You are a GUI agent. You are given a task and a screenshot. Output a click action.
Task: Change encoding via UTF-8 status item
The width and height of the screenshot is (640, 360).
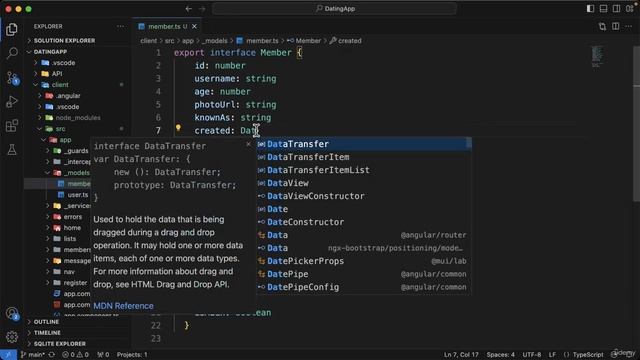[531, 355]
